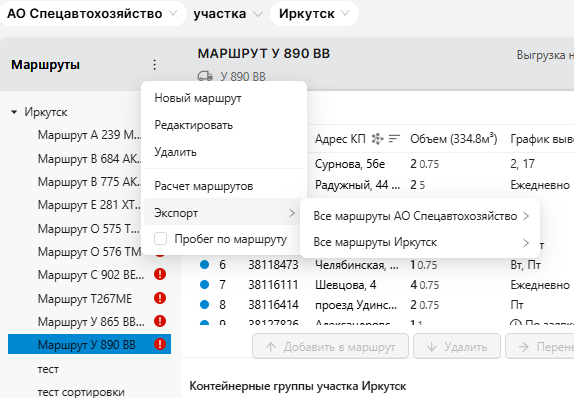
Task: Click the sort icon in Адрес КП column
Action: pos(394,139)
